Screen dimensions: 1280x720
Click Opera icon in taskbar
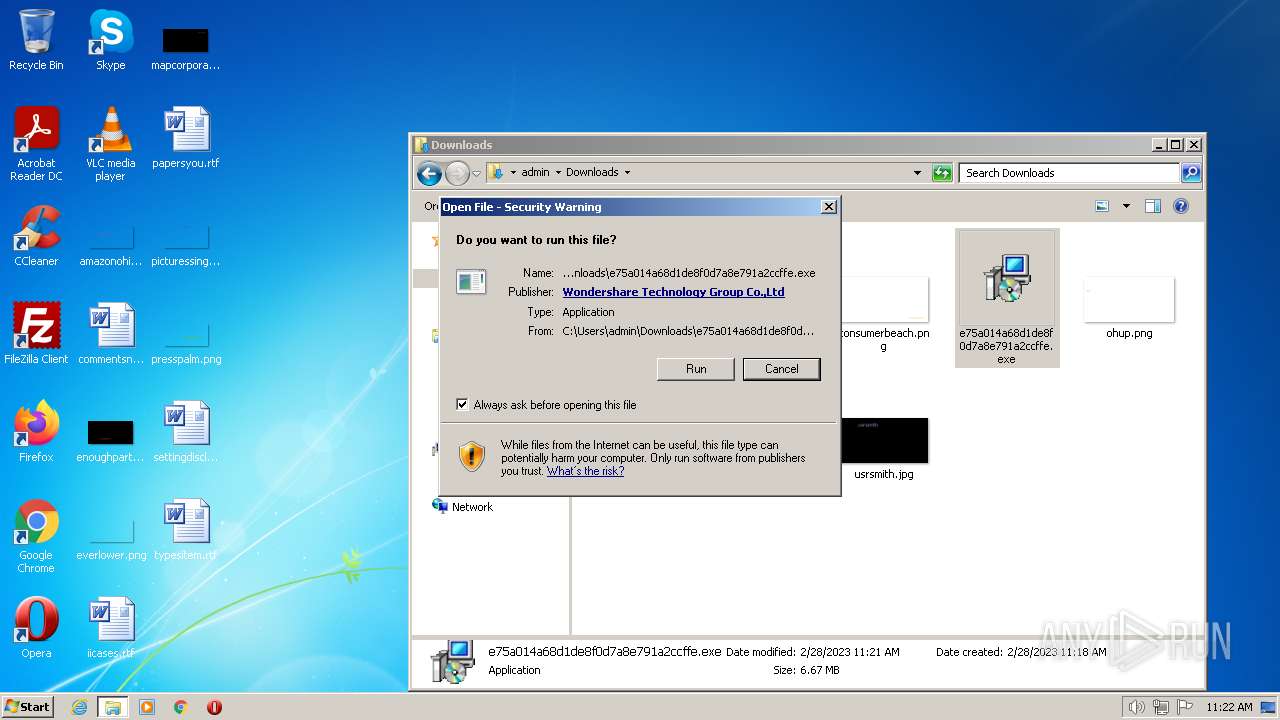pos(214,707)
